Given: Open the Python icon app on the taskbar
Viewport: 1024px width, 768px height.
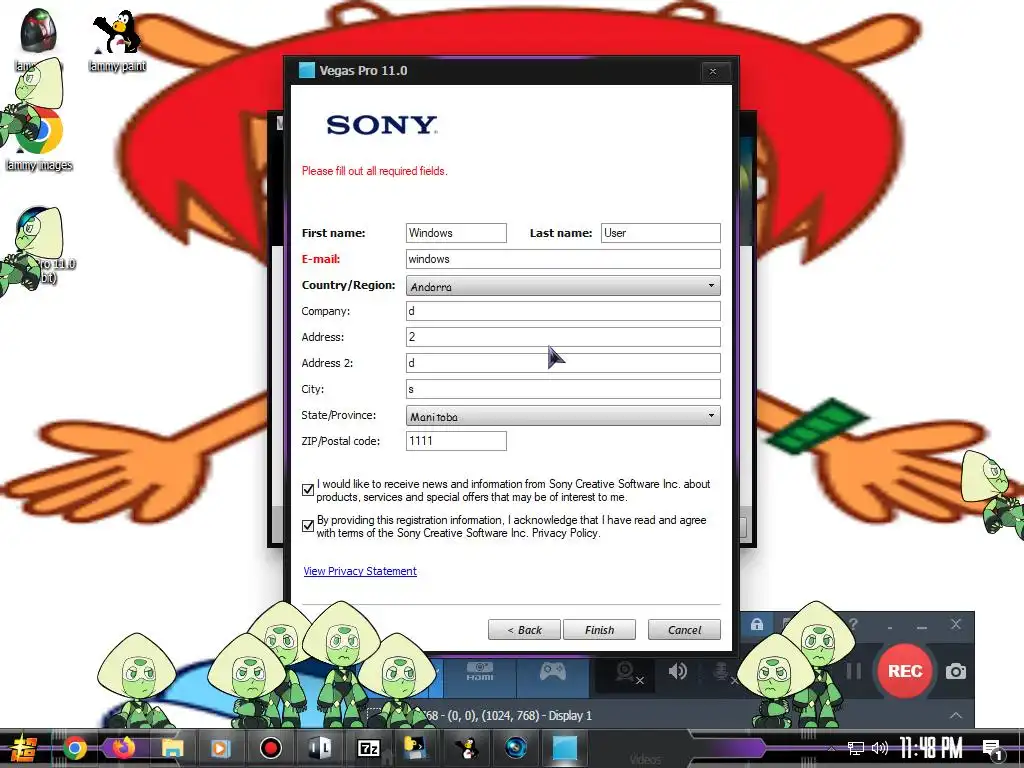Looking at the screenshot, I should coord(416,748).
